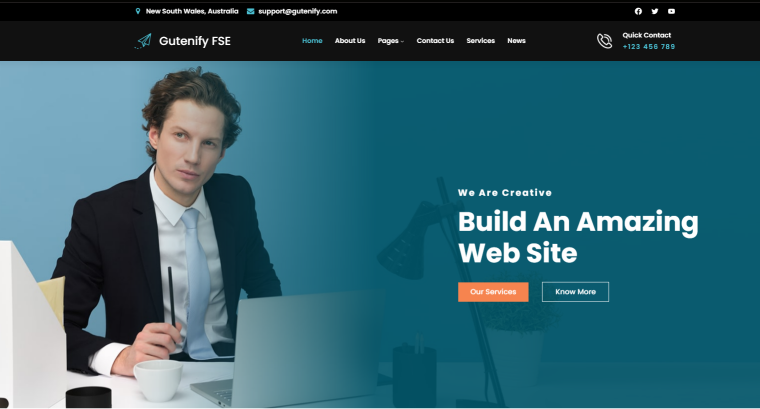Screen dimensions: 760x409
Task: Click the support@gutenify.com email link
Action: pos(298,11)
